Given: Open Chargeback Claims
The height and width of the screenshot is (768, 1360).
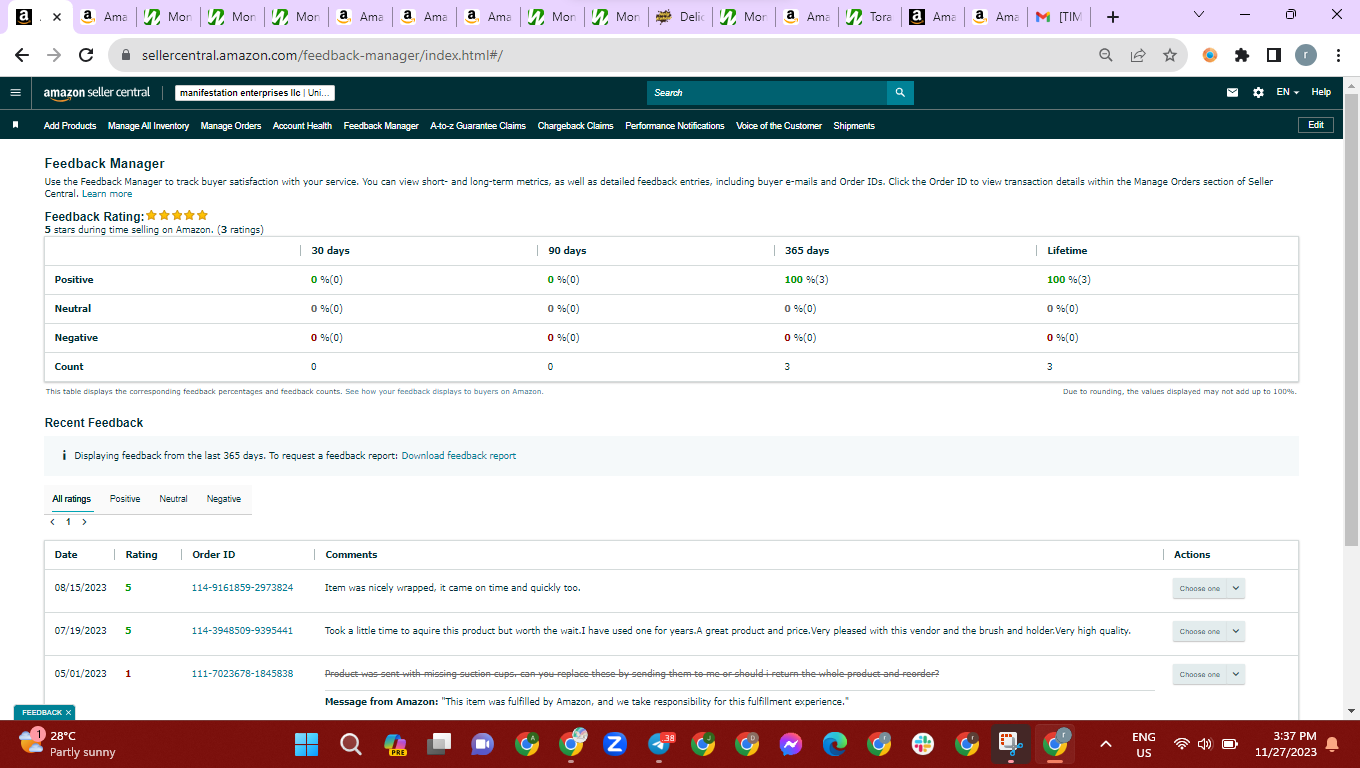Looking at the screenshot, I should (x=576, y=126).
